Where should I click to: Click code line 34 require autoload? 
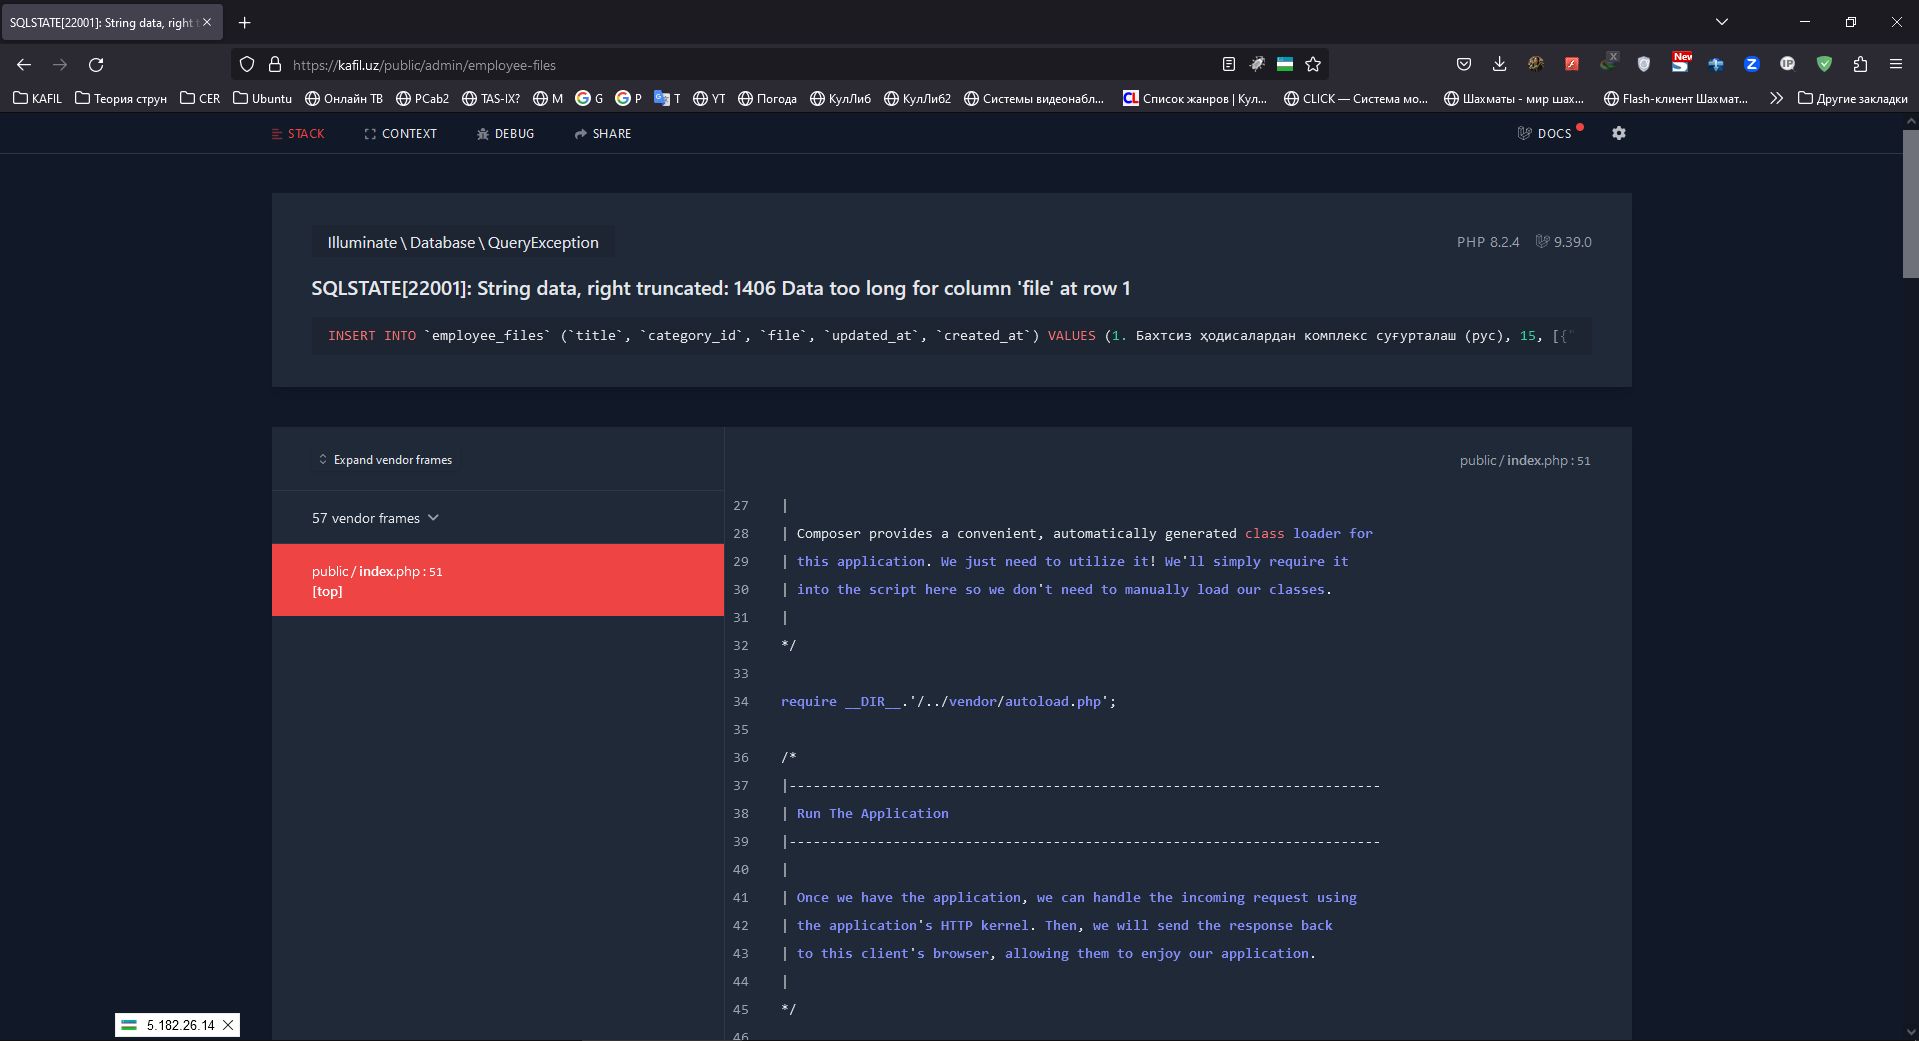click(948, 702)
